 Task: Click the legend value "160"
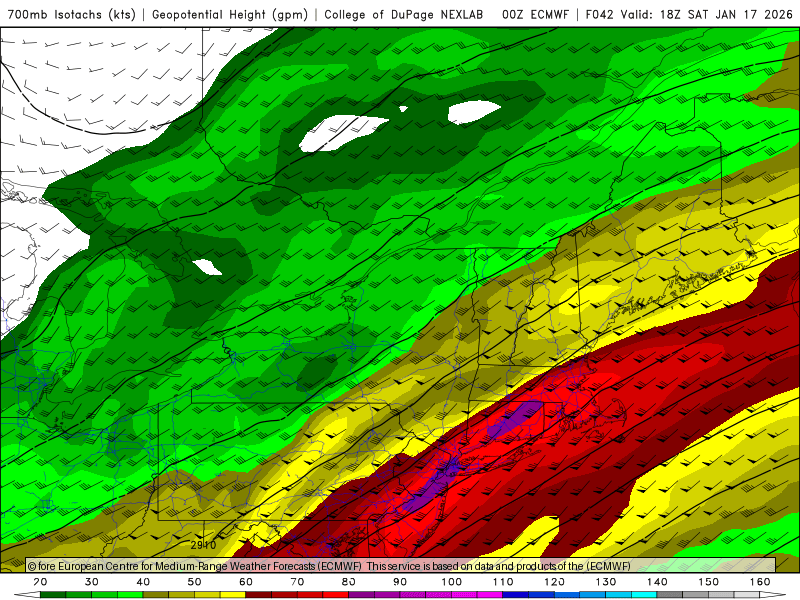pos(760,582)
